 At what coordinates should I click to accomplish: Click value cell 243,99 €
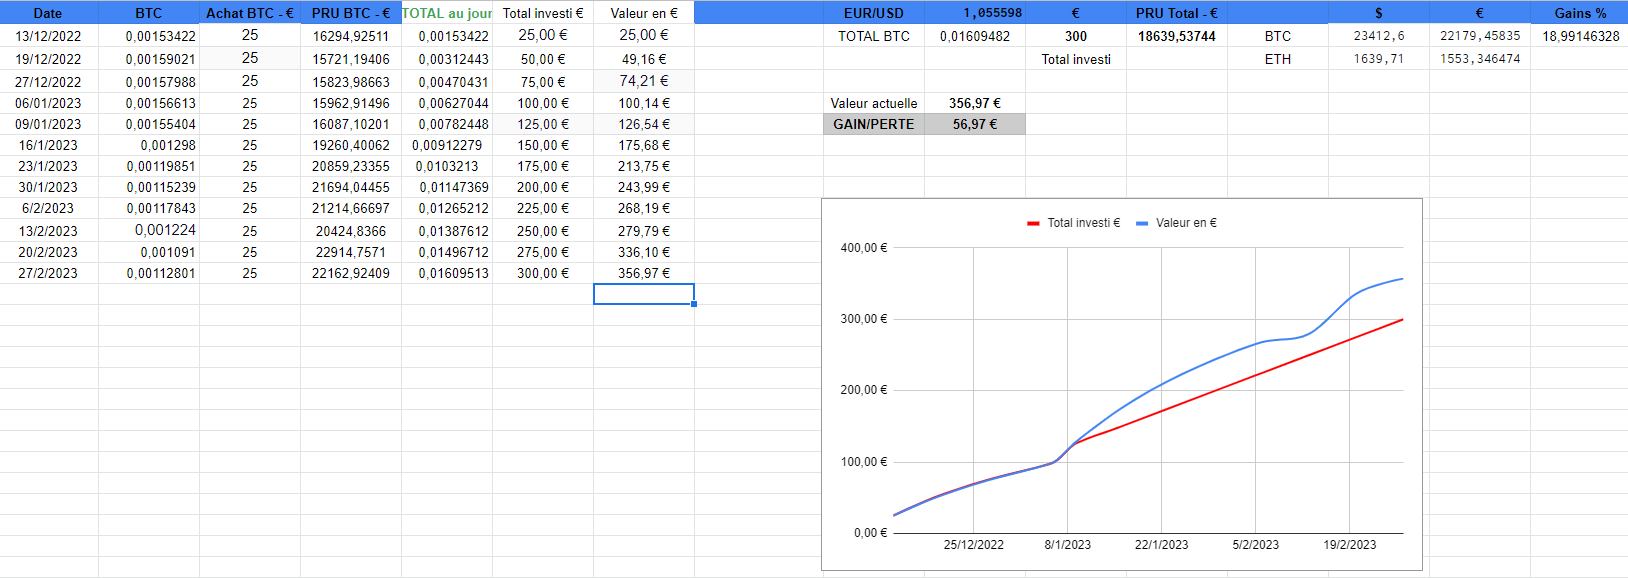coord(644,187)
